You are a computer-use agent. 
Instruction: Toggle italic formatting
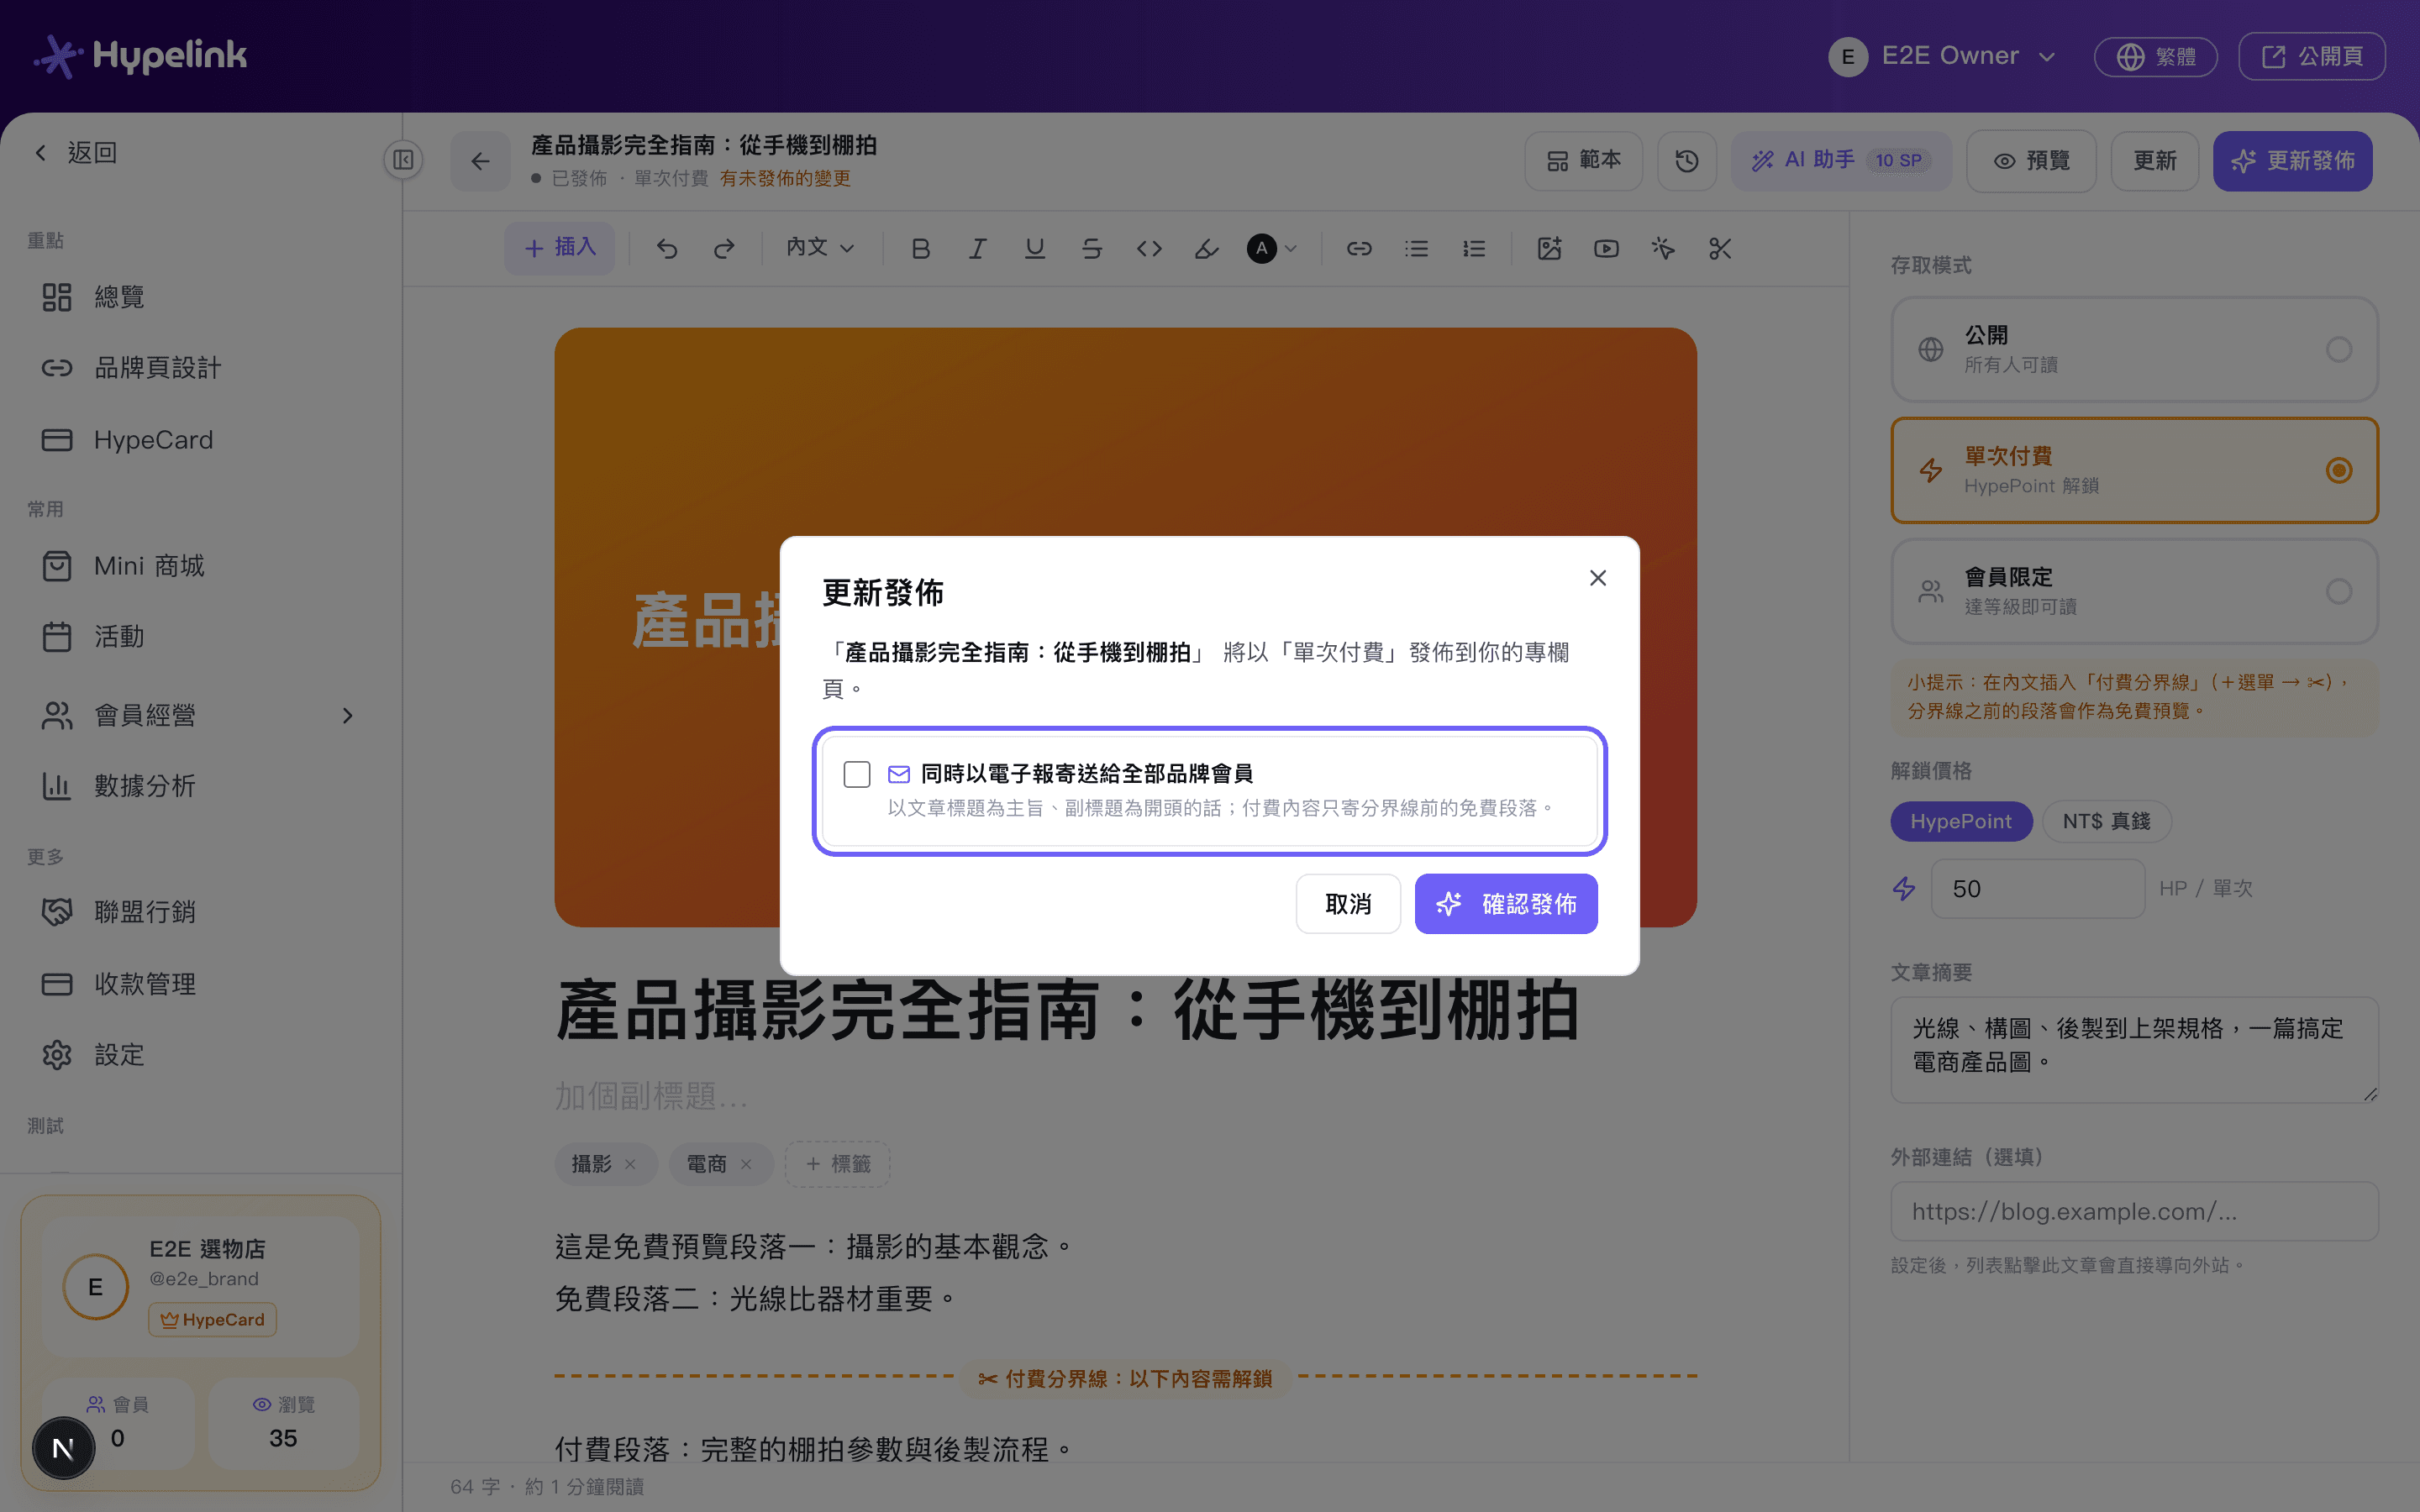[978, 248]
